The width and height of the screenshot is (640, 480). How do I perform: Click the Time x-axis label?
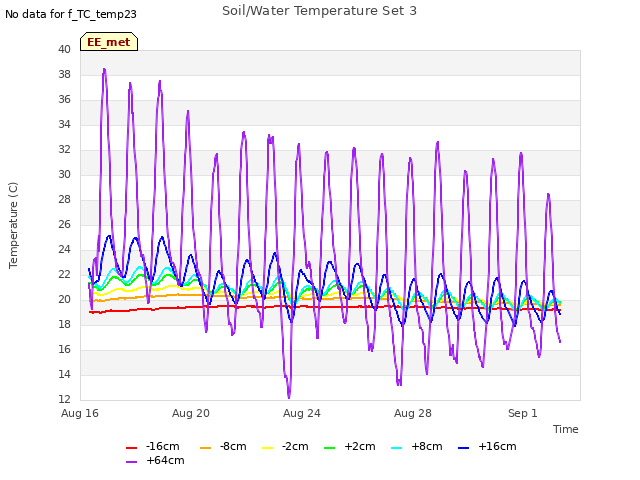point(565,429)
